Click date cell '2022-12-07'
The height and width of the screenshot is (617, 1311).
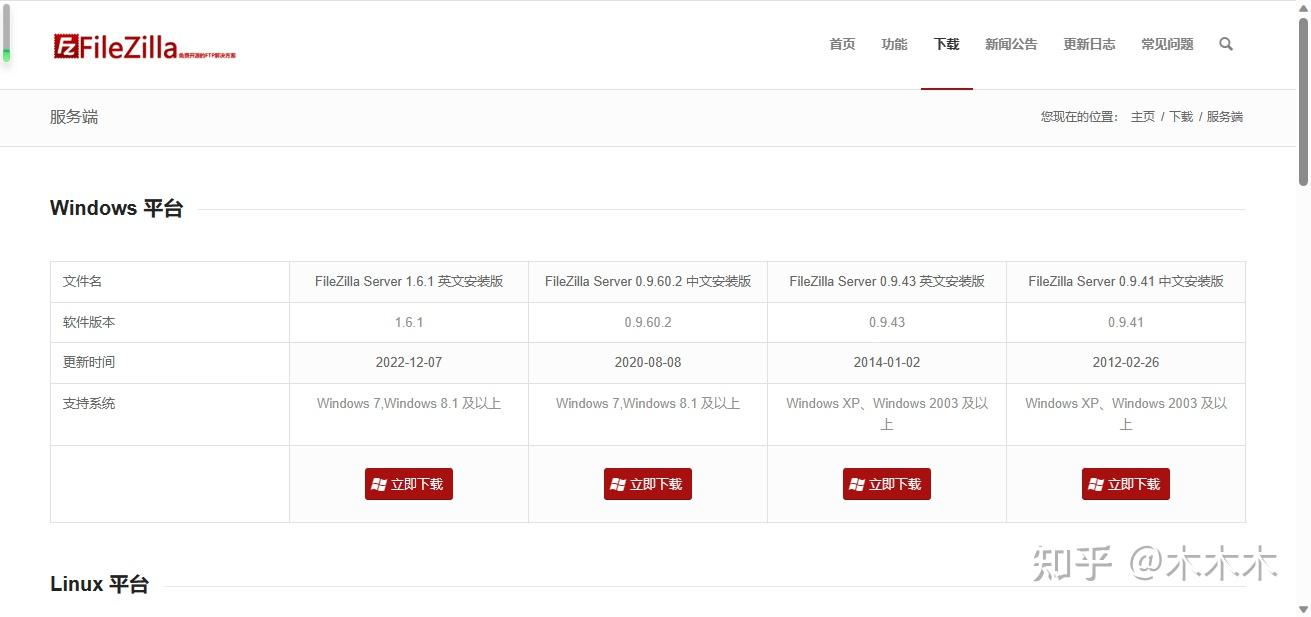coord(409,362)
